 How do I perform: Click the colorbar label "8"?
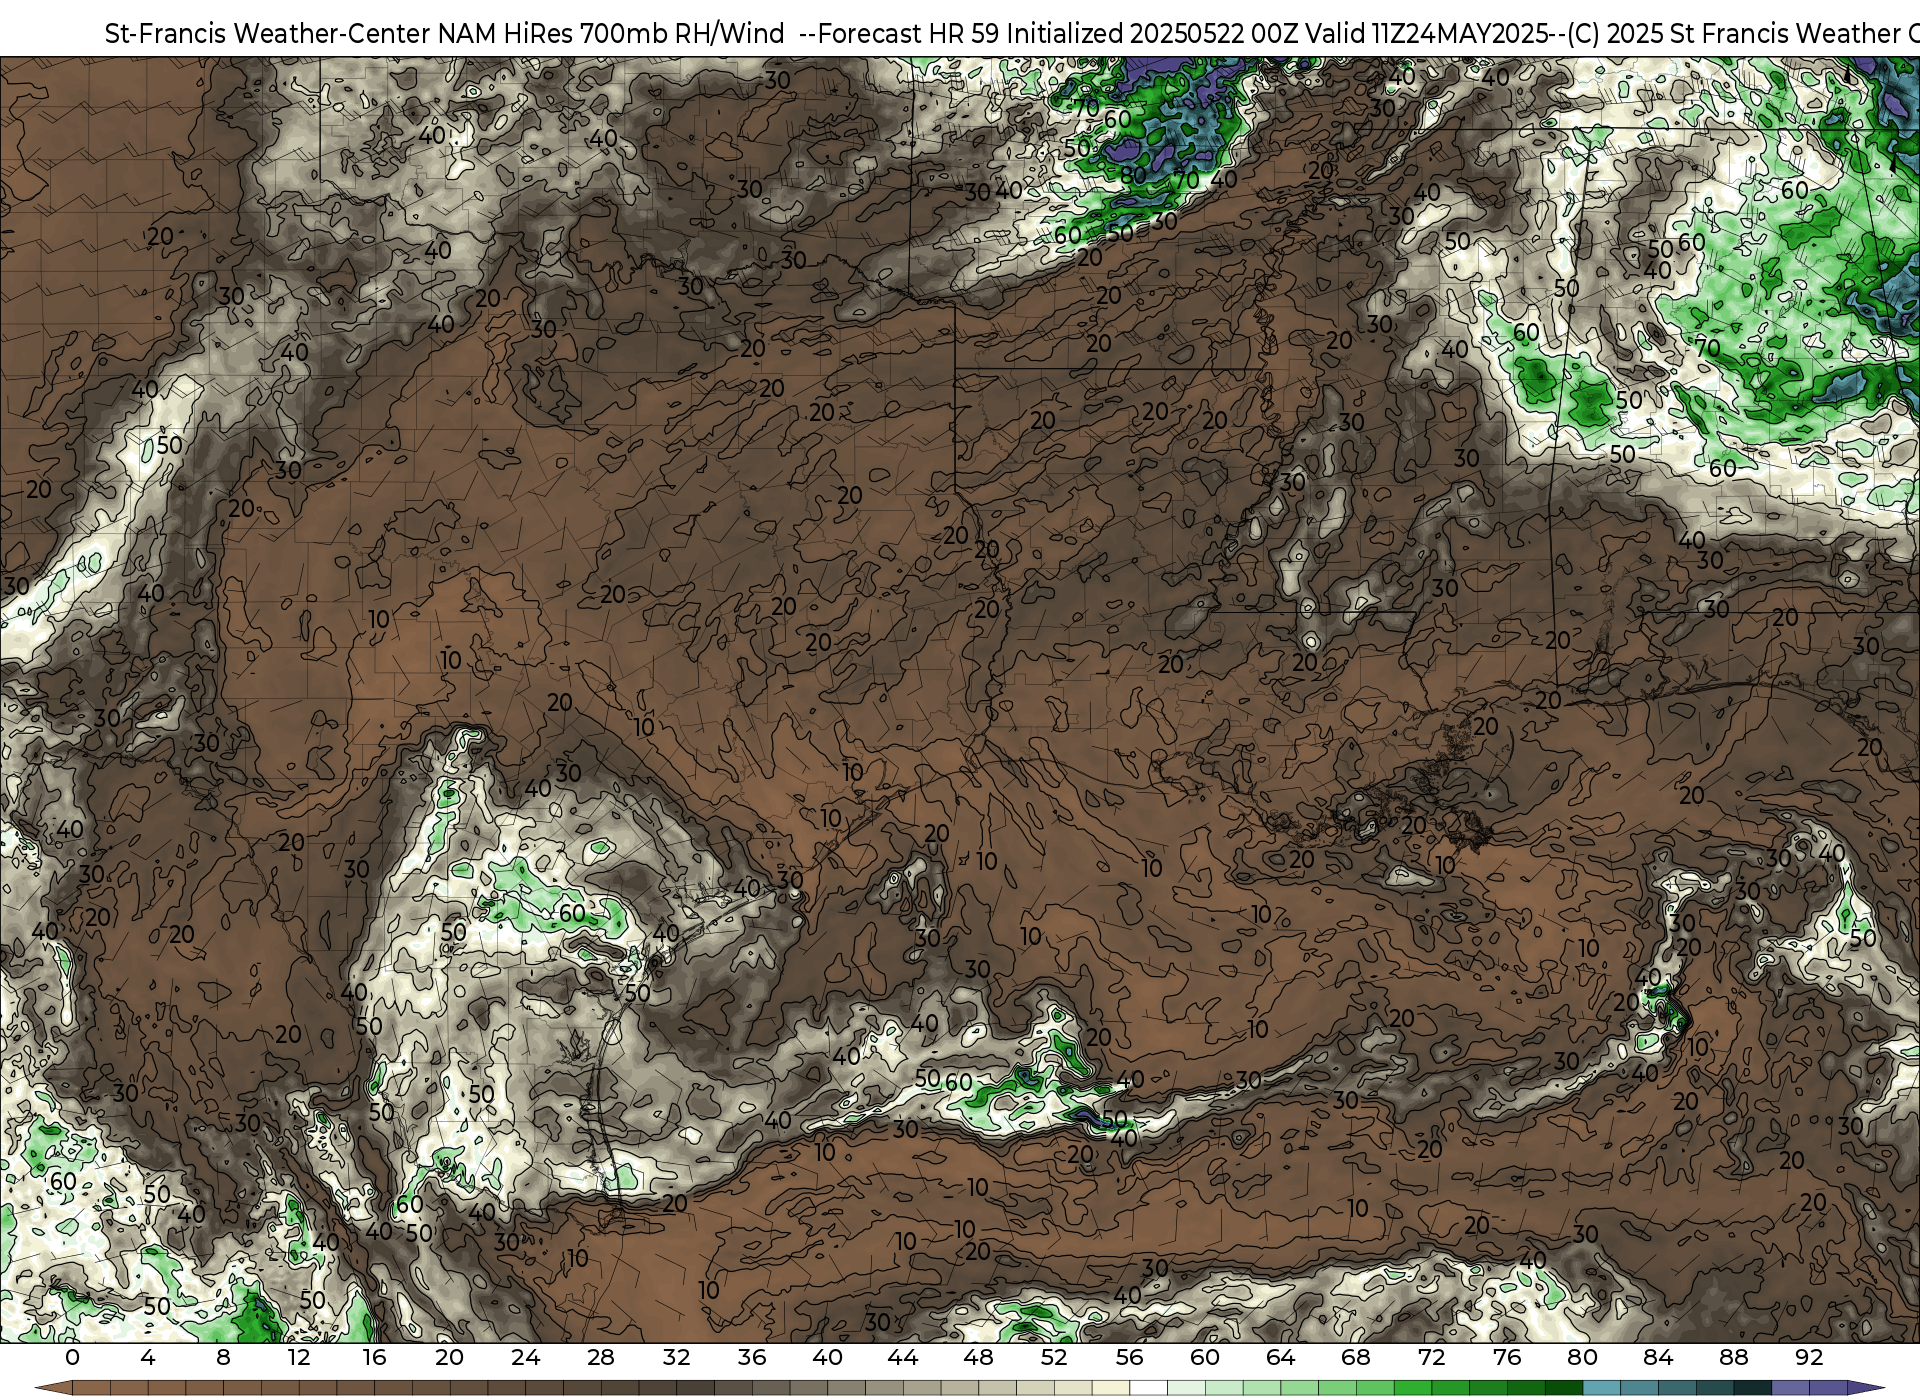click(223, 1358)
